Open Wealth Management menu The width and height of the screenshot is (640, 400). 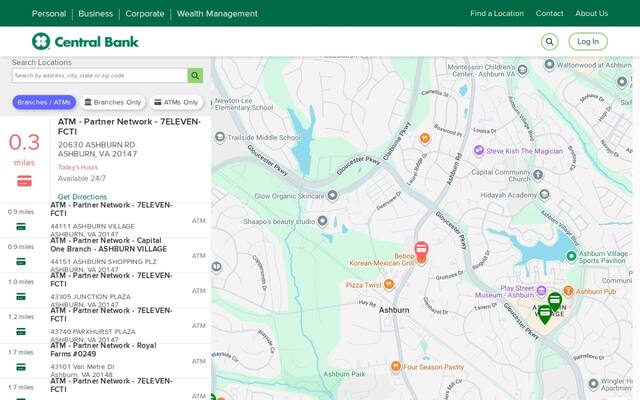tap(217, 13)
